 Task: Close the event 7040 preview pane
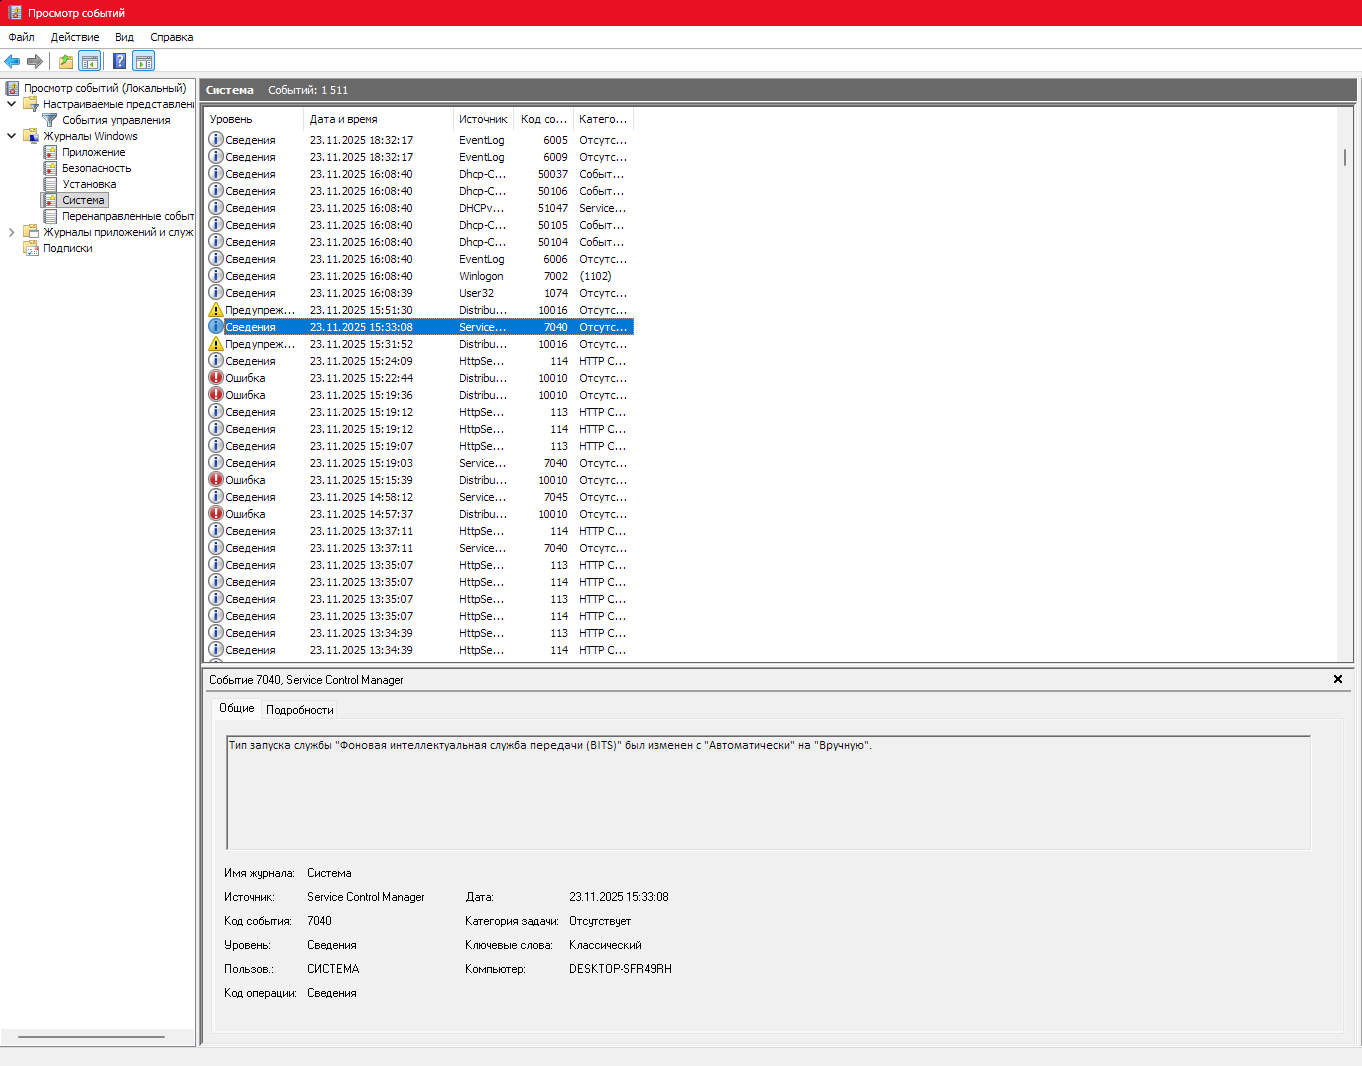coord(1338,679)
